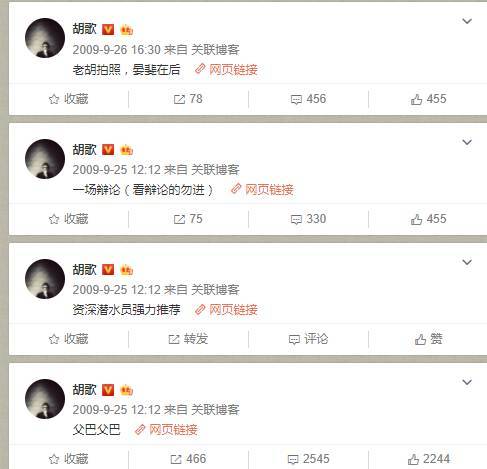Open 胡歌 avatar on the first post

pos(45,38)
